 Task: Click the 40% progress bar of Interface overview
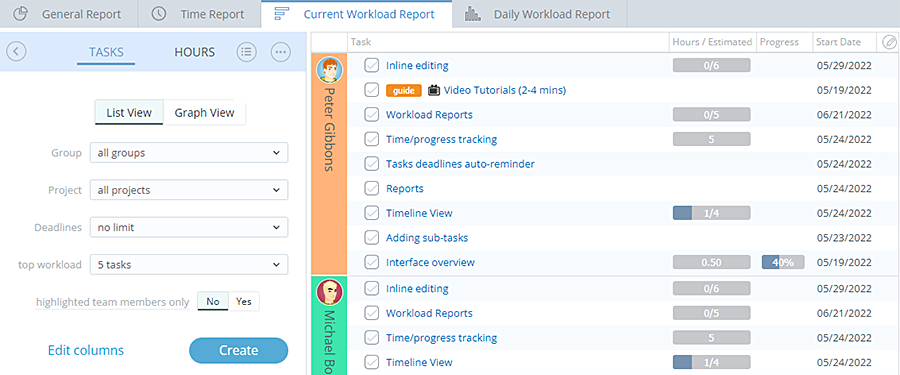[783, 262]
